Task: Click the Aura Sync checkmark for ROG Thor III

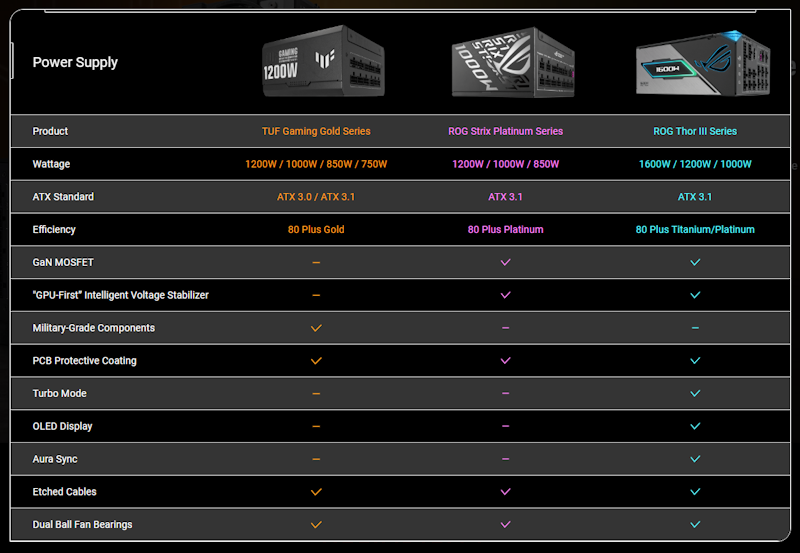Action: click(695, 459)
